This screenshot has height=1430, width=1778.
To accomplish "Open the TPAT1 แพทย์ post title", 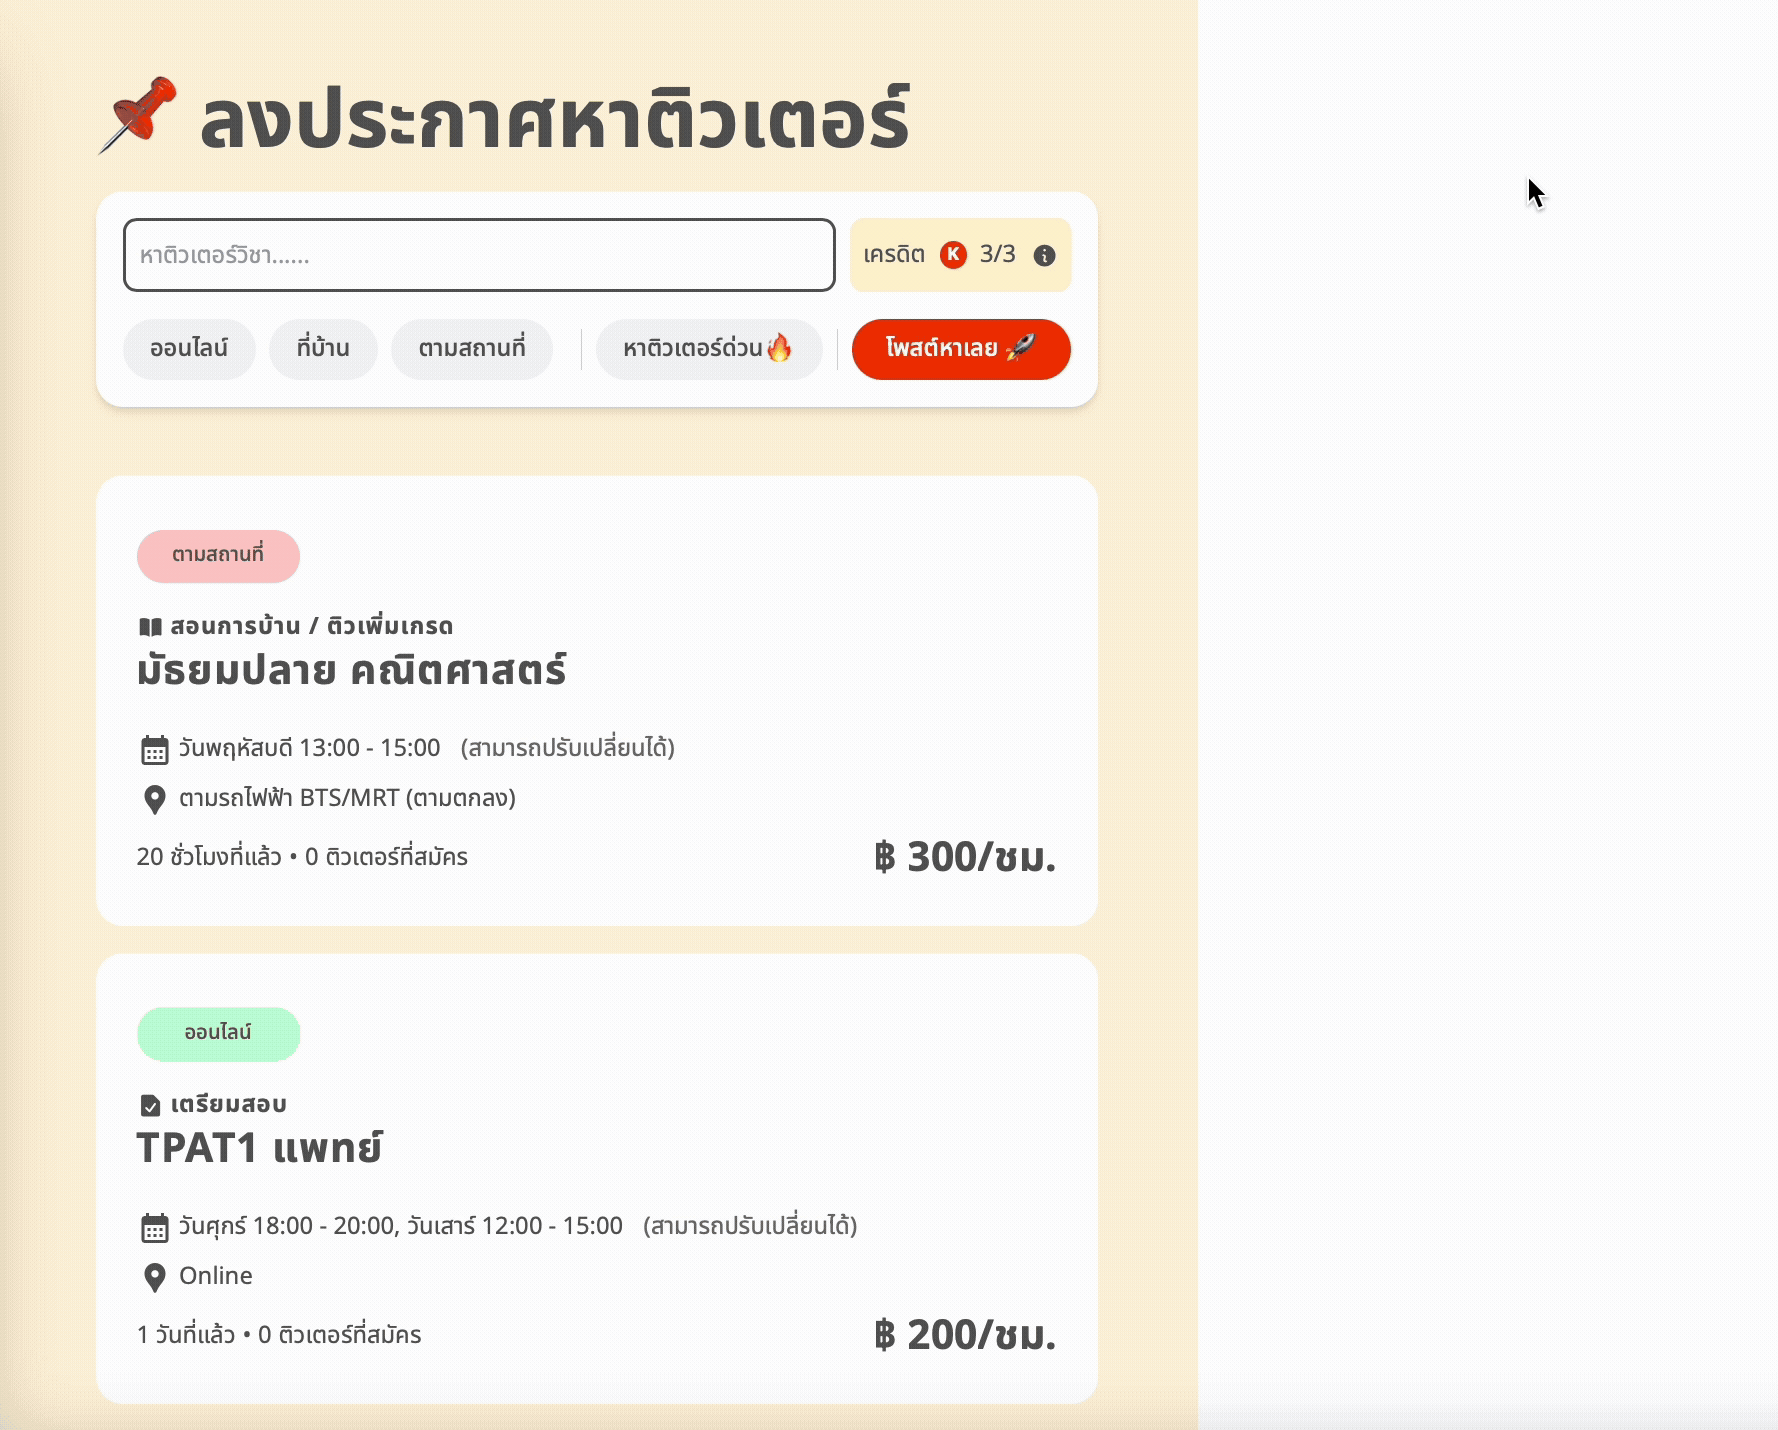I will point(259,1148).
